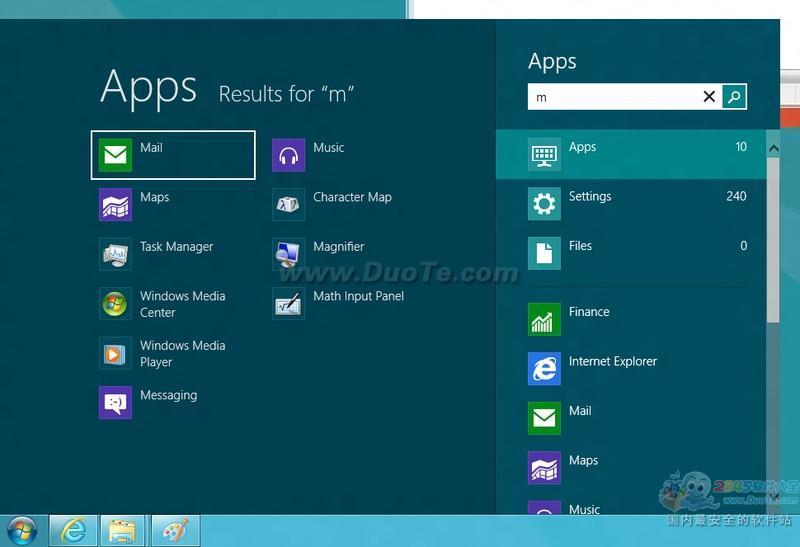800x547 pixels.
Task: Click the Magnifier label
Action: [339, 247]
